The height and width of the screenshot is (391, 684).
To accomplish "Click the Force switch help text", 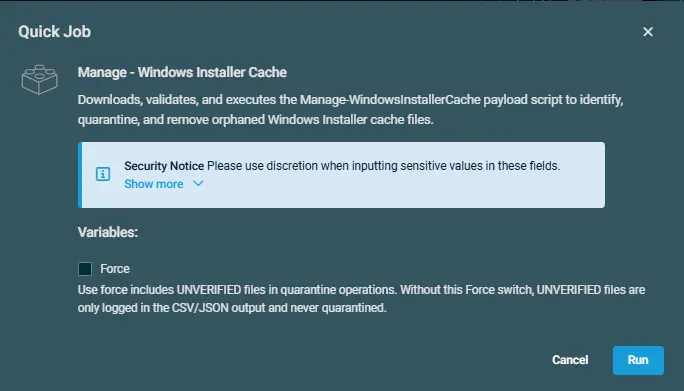I will 361,299.
